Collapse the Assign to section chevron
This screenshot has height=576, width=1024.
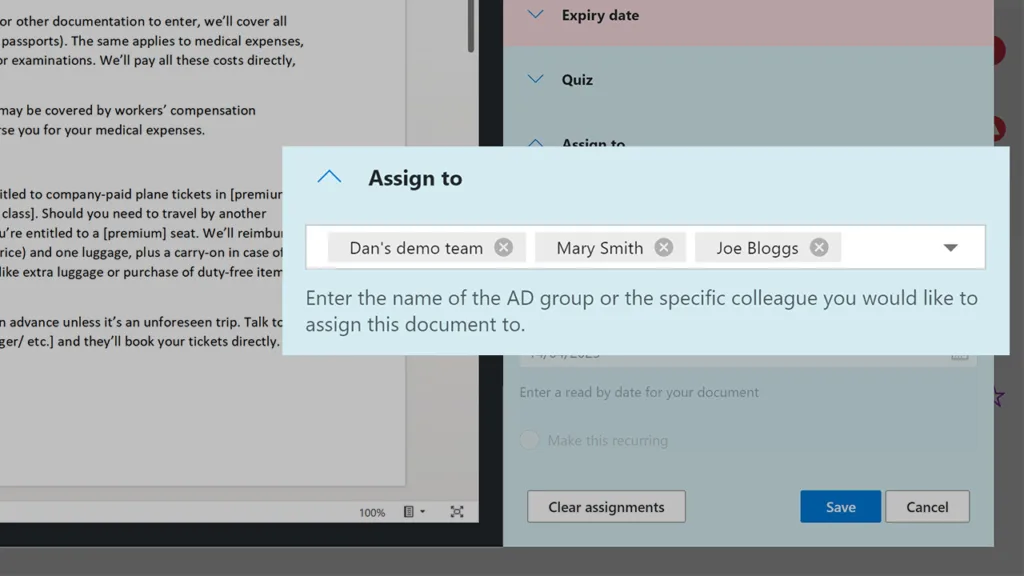click(x=329, y=178)
